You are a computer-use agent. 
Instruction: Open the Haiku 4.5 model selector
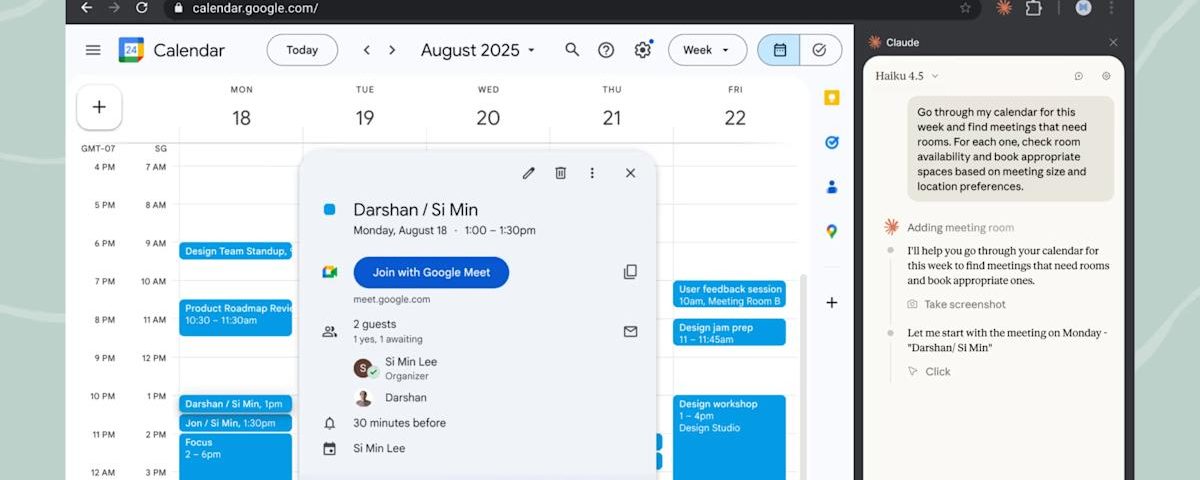pos(907,76)
